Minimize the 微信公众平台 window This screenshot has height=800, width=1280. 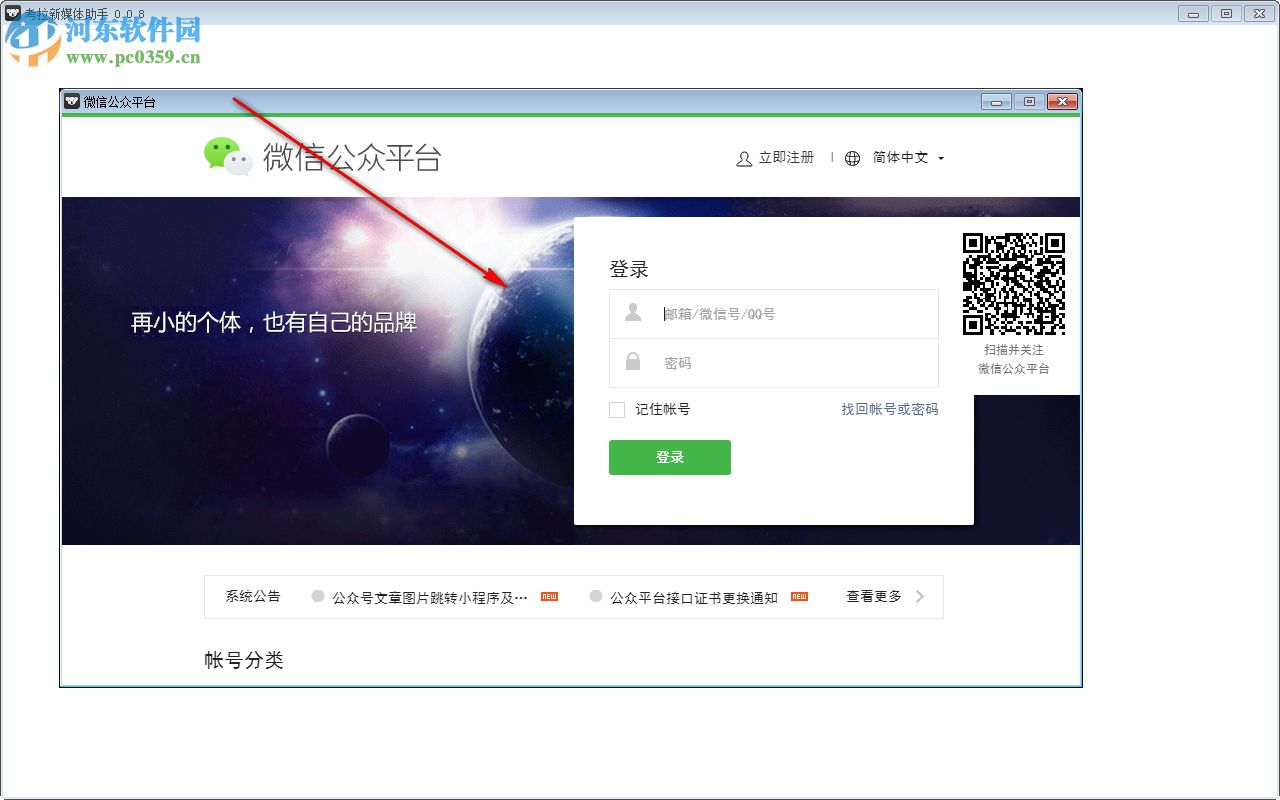click(996, 101)
